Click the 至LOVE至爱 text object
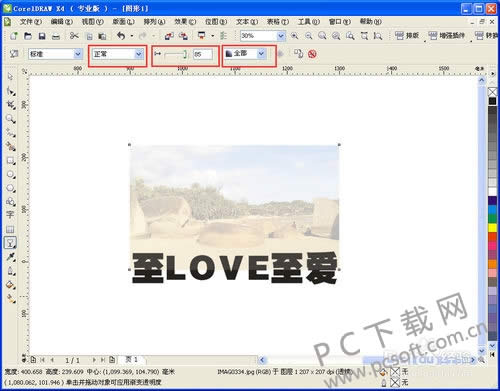 coord(235,267)
